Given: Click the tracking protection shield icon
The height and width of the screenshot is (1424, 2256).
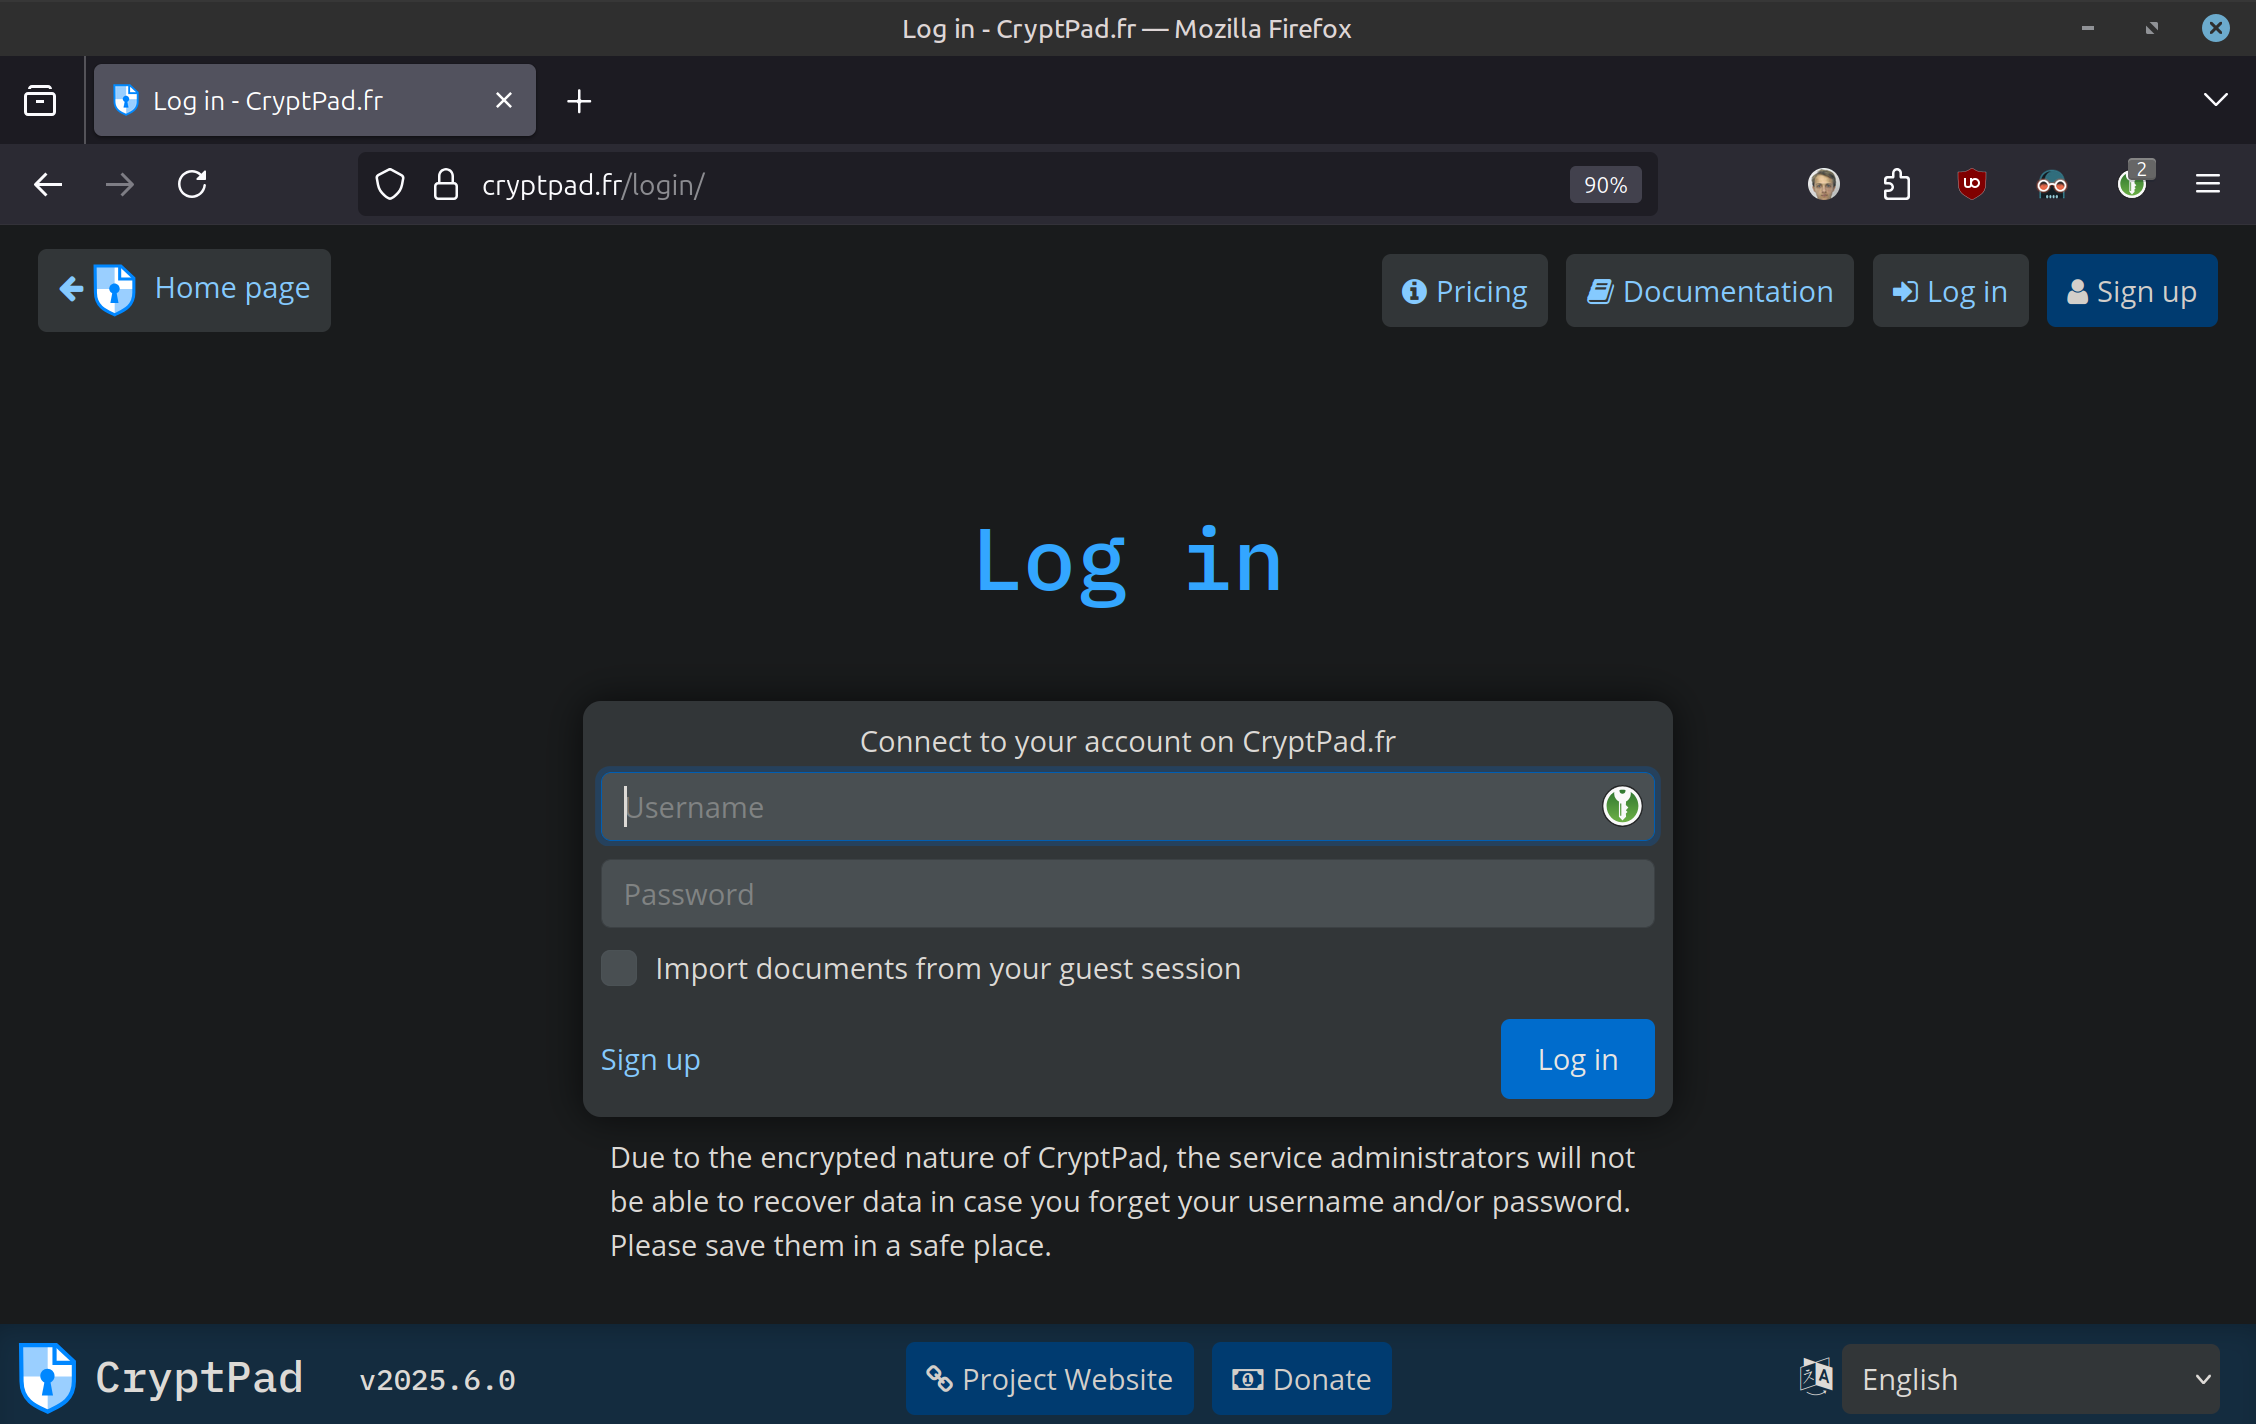Looking at the screenshot, I should point(390,185).
